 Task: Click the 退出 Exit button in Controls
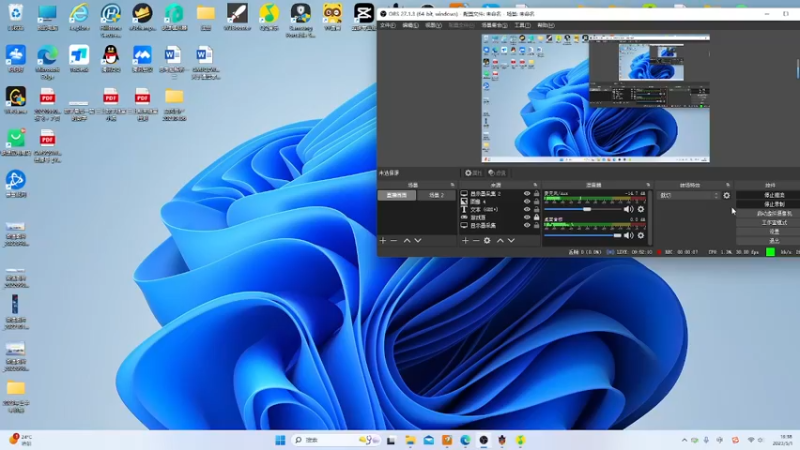pyautogui.click(x=774, y=240)
